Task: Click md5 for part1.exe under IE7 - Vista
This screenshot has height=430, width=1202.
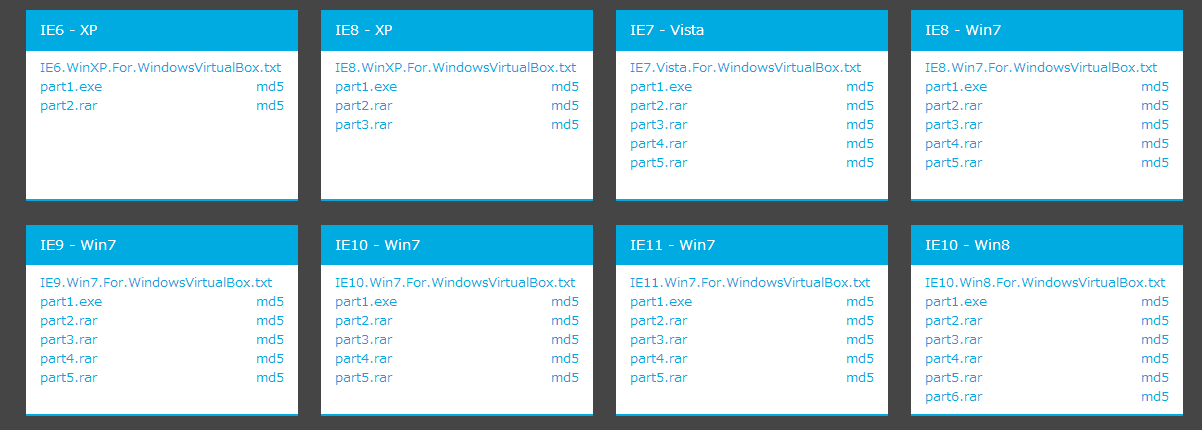Action: (x=860, y=87)
